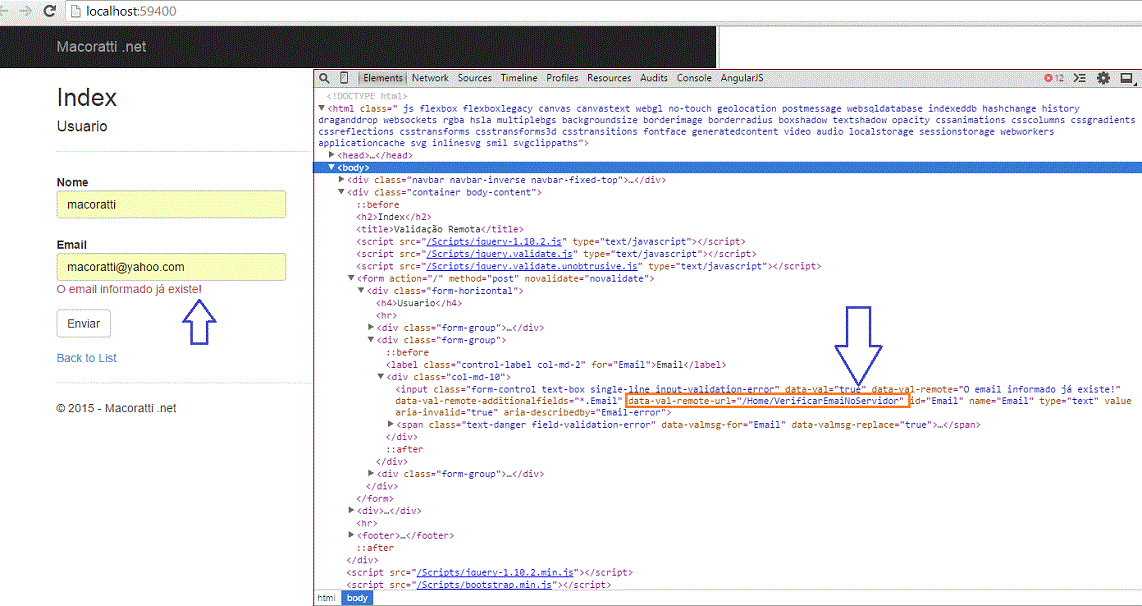1142x606 pixels.
Task: Show the DevTools console drawer icon
Action: click(1081, 78)
